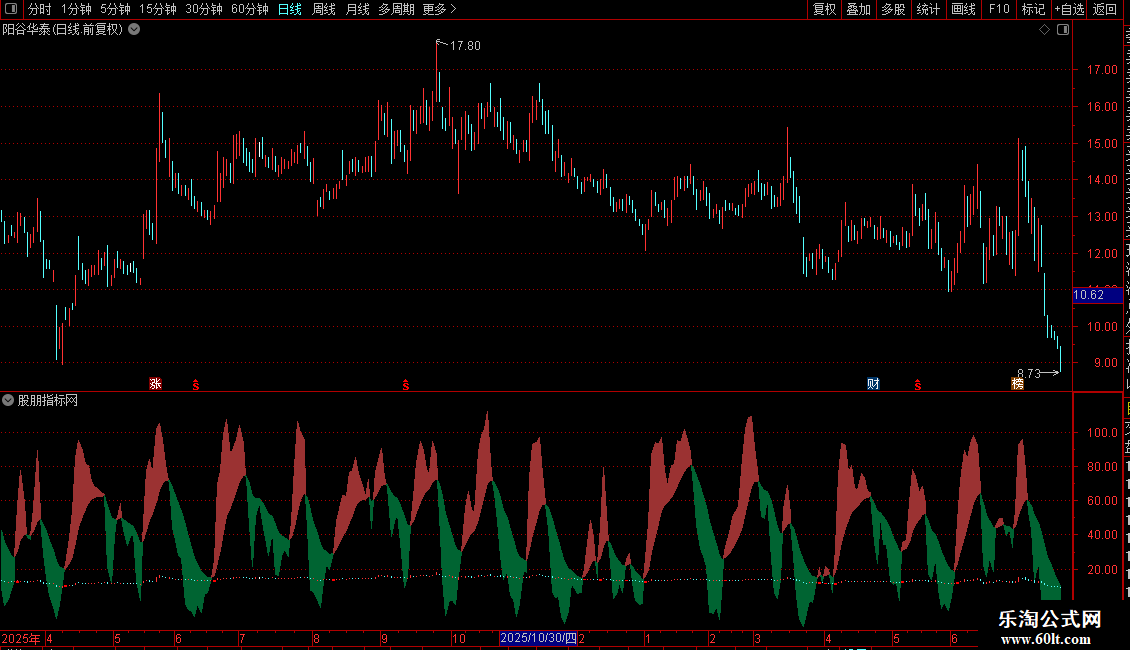
Task: Toggle the right side panel icon
Action: [x=1063, y=30]
